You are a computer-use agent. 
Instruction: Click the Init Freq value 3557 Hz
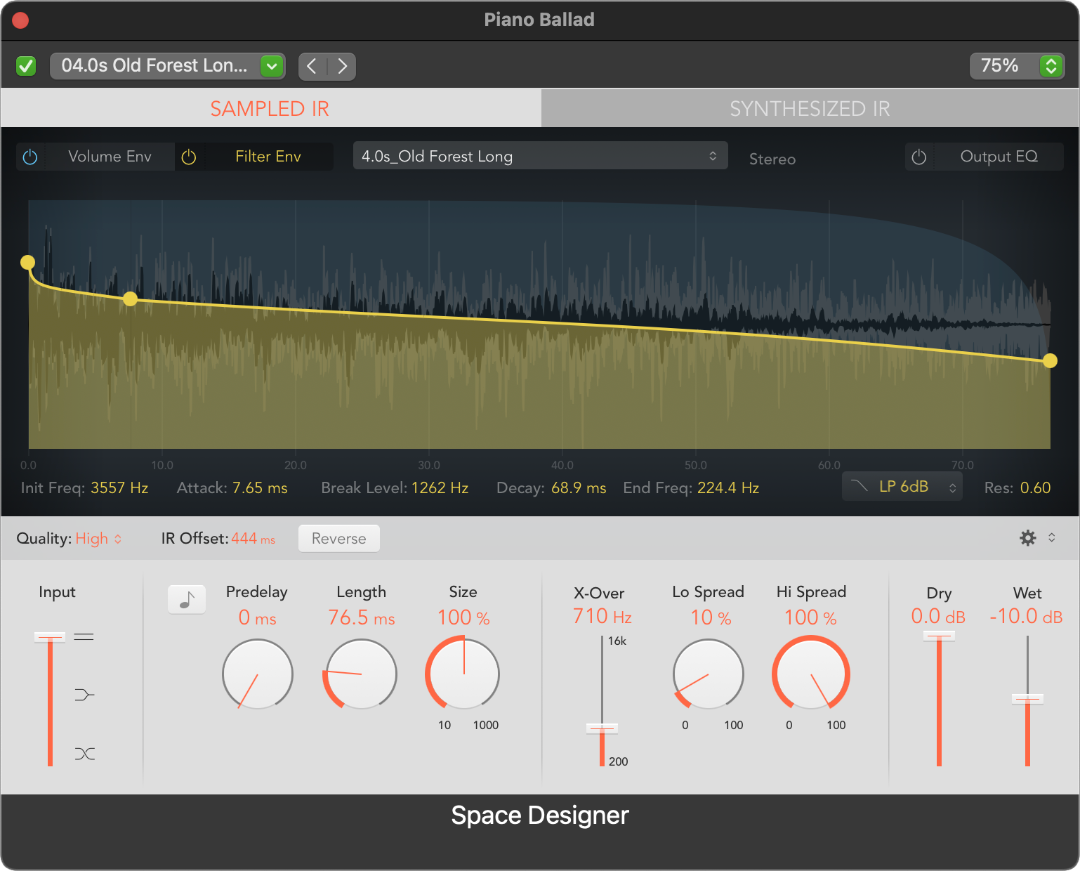[x=119, y=488]
